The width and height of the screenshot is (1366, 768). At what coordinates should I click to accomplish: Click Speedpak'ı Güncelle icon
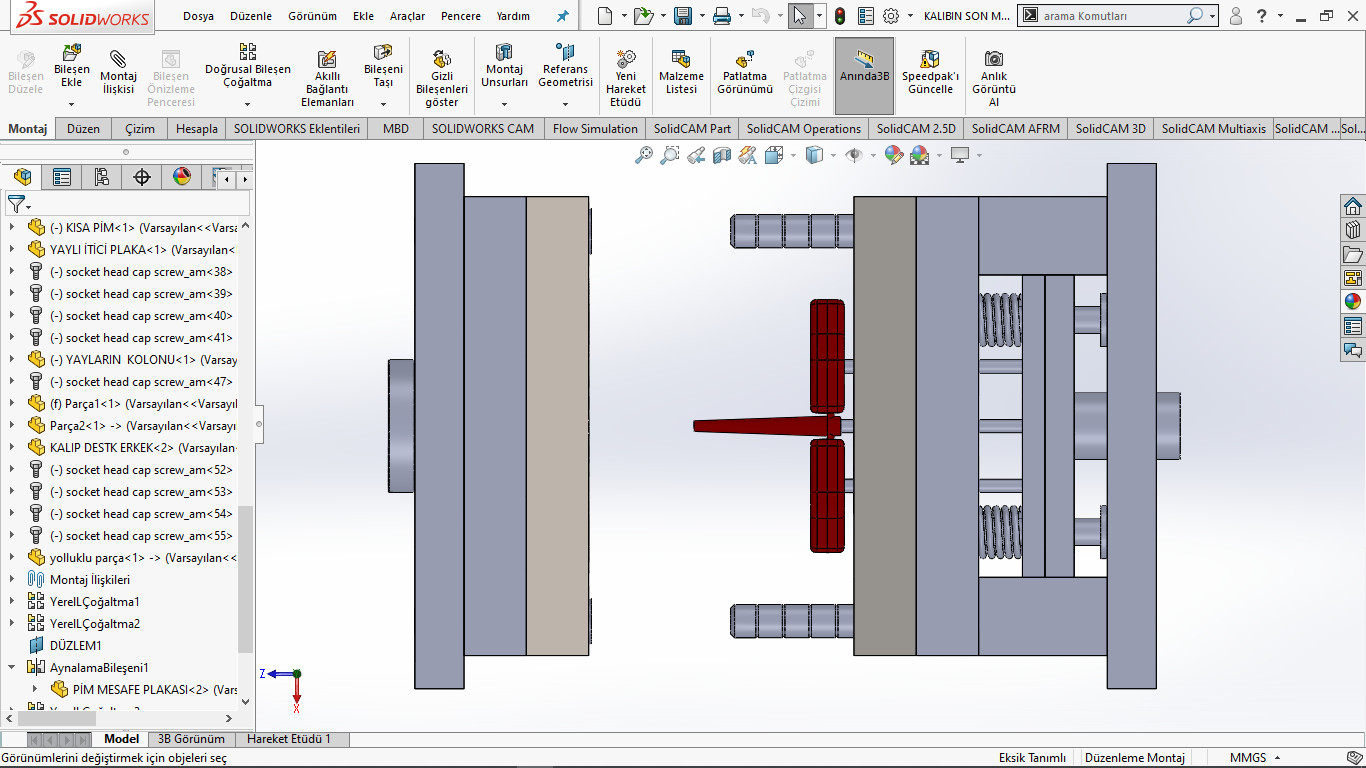[930, 59]
